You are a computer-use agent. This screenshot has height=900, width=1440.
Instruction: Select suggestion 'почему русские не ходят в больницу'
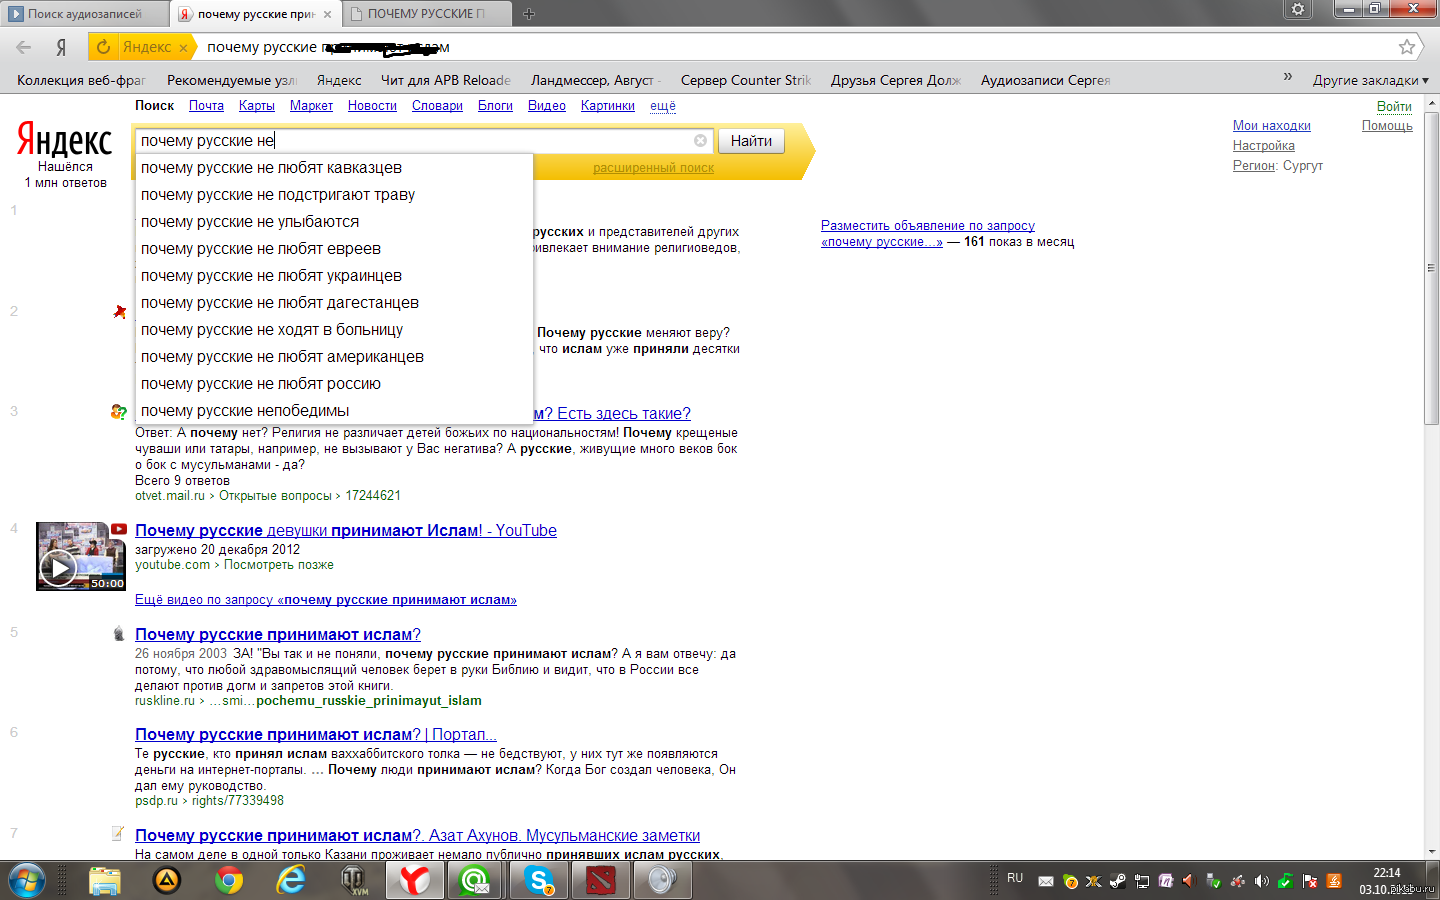[334, 330]
